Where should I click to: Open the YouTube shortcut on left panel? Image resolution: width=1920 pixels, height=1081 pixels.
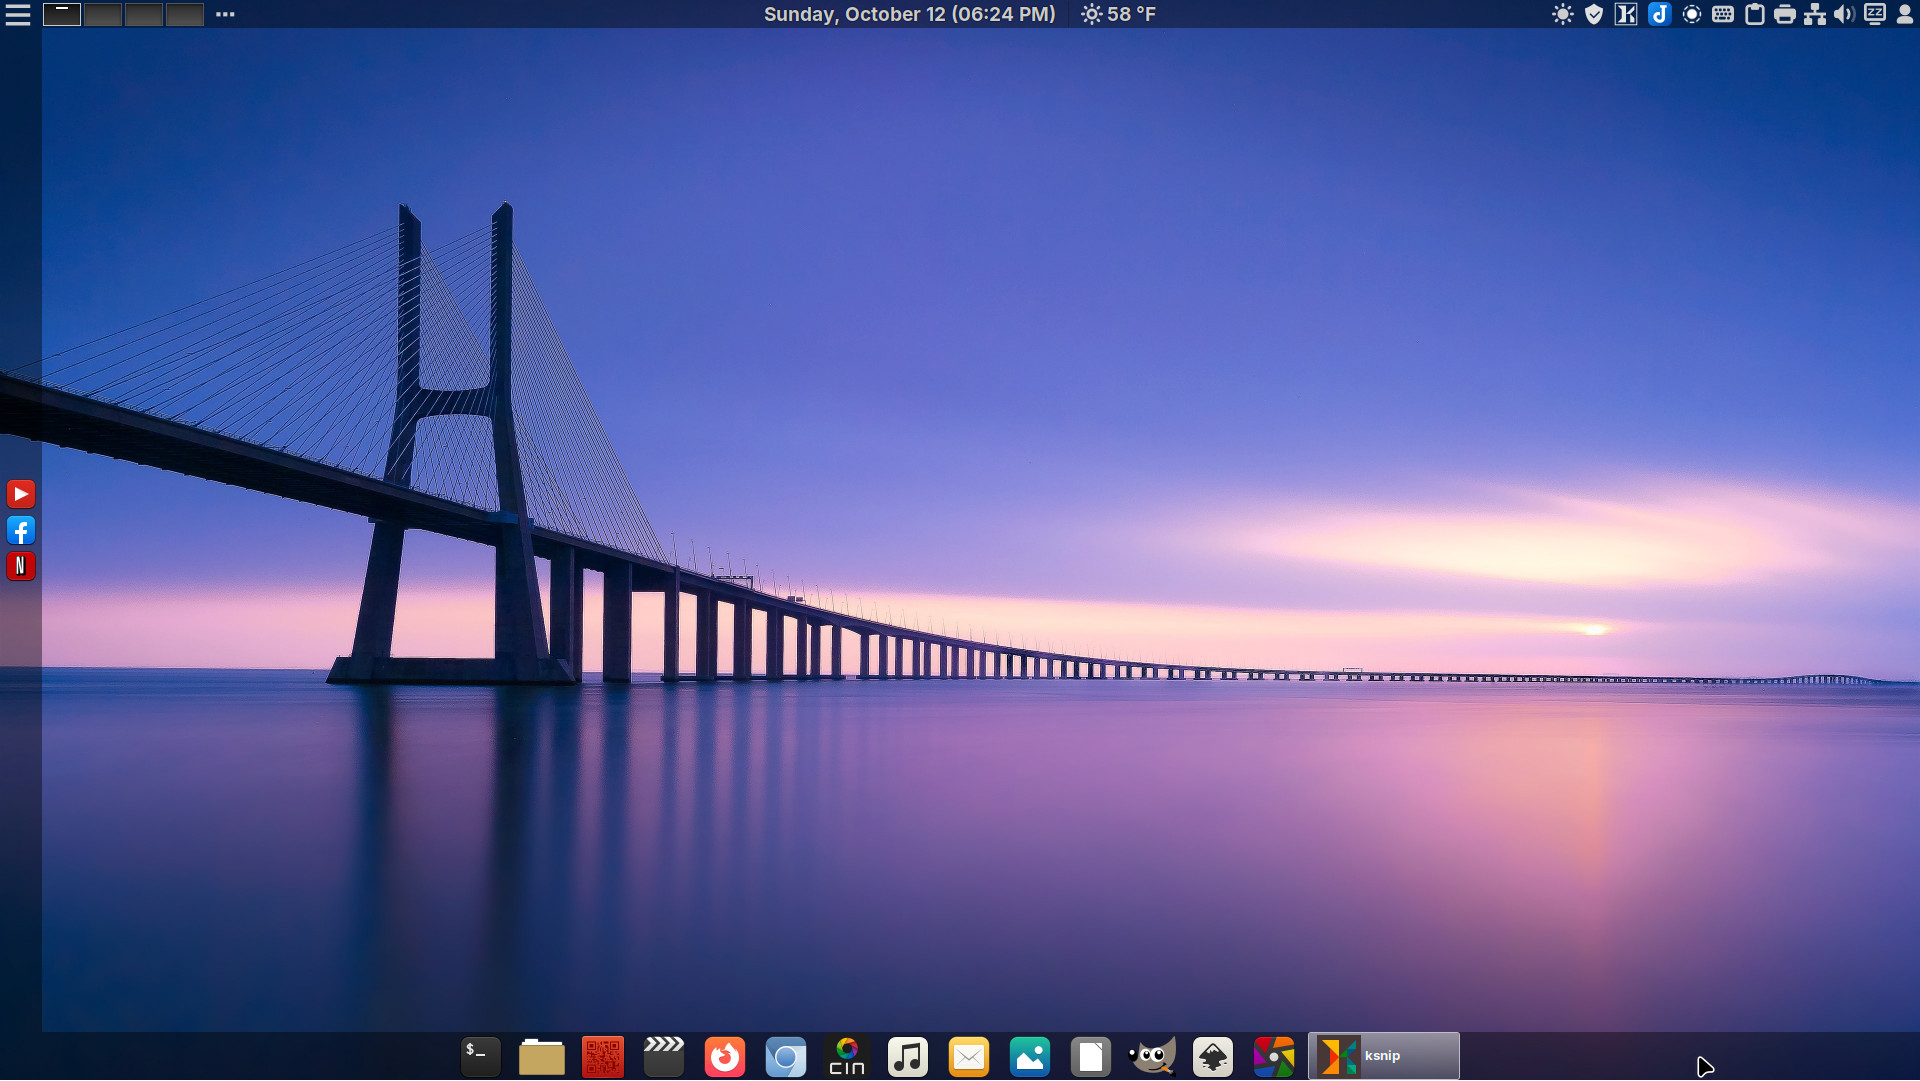click(21, 494)
